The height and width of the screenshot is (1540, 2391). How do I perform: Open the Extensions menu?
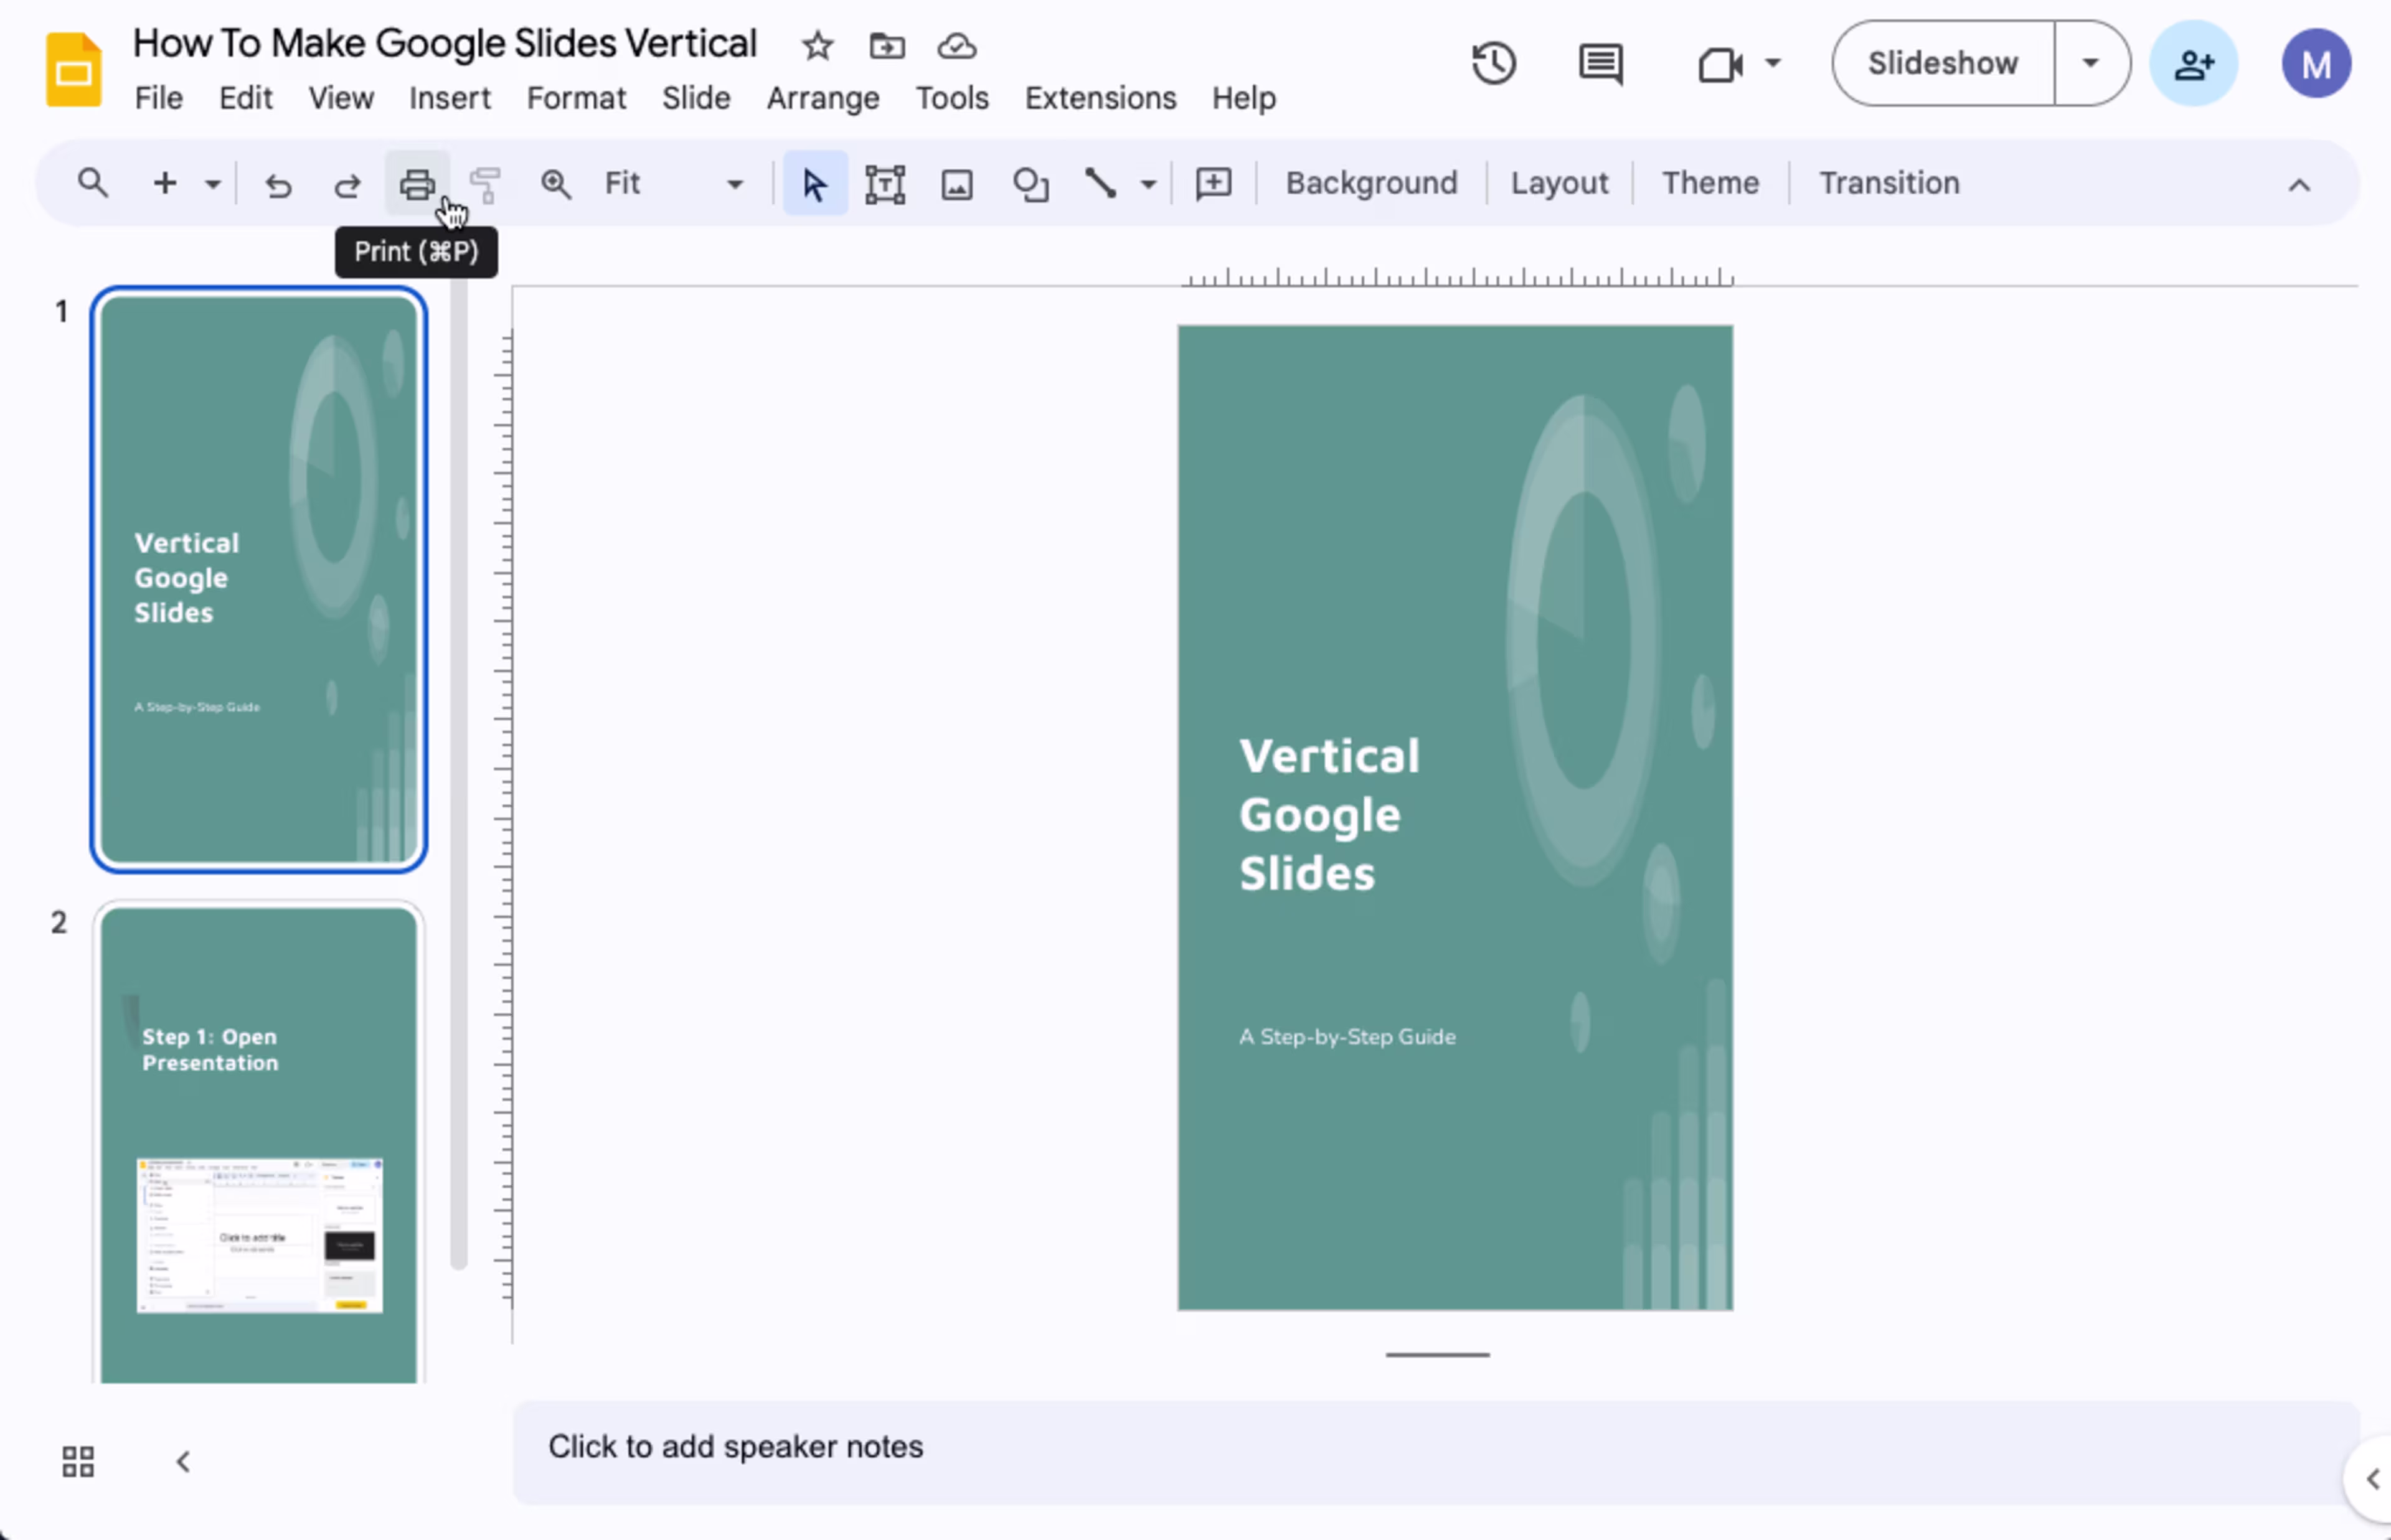pos(1100,98)
